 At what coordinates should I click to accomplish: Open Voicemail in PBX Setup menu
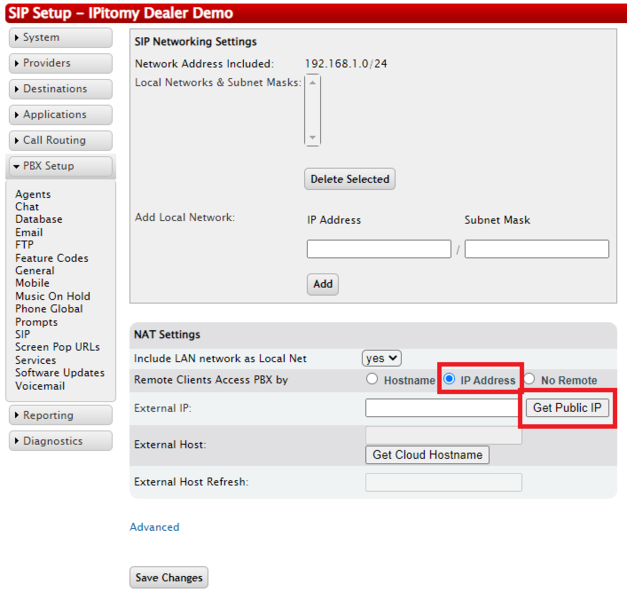[x=40, y=386]
